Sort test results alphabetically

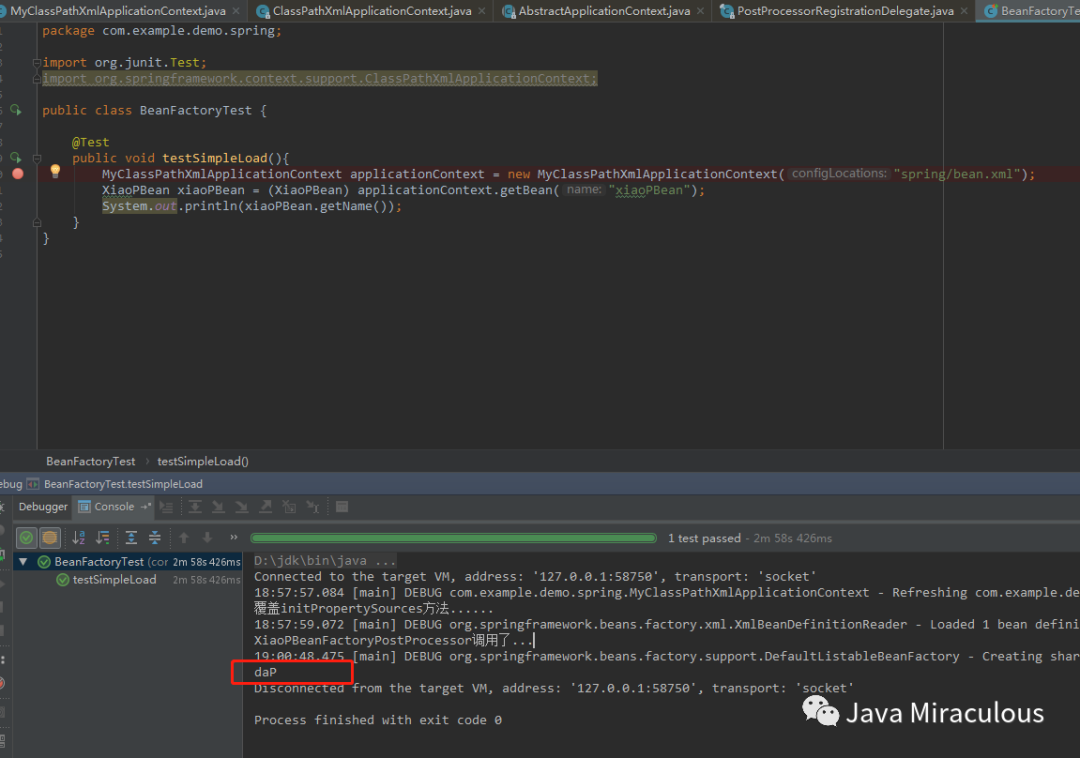point(79,538)
